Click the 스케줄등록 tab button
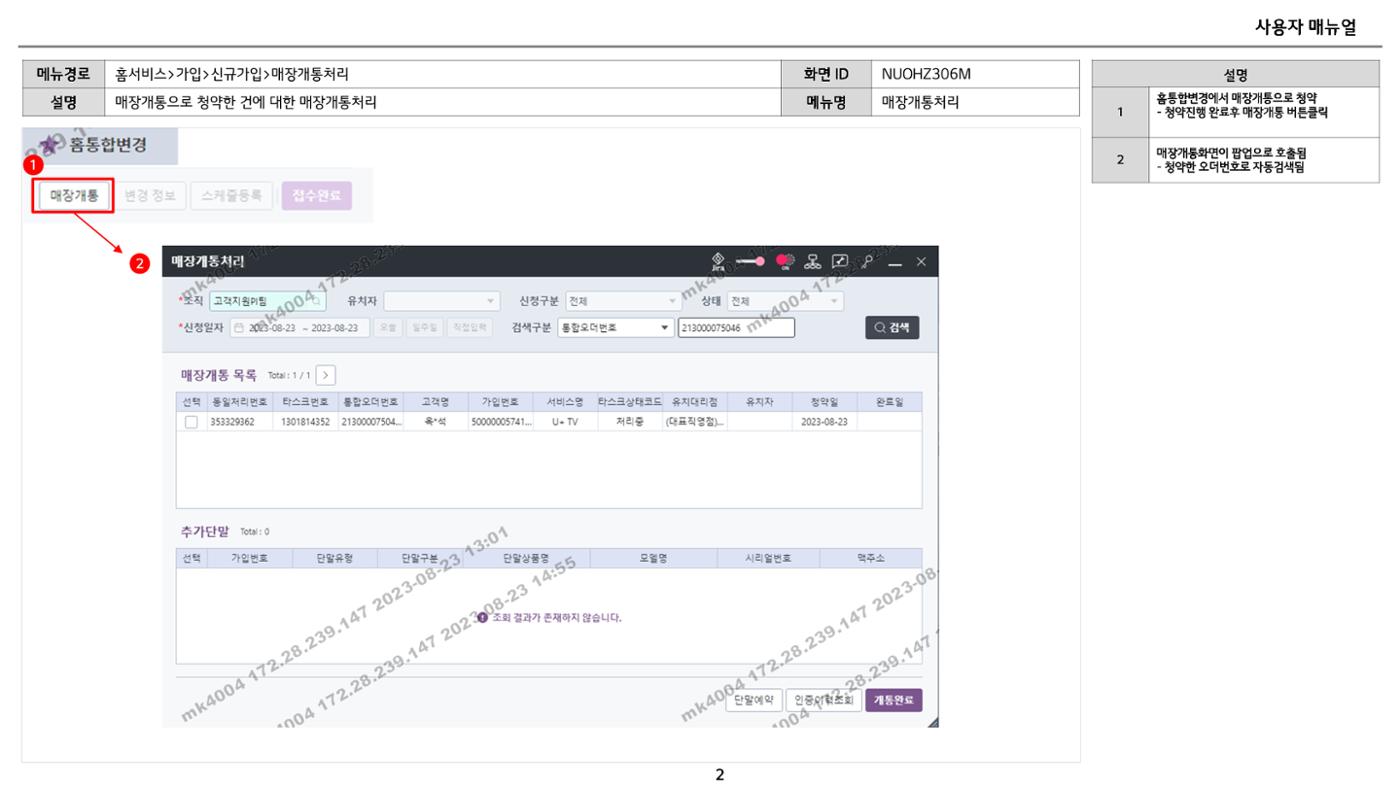 click(230, 196)
